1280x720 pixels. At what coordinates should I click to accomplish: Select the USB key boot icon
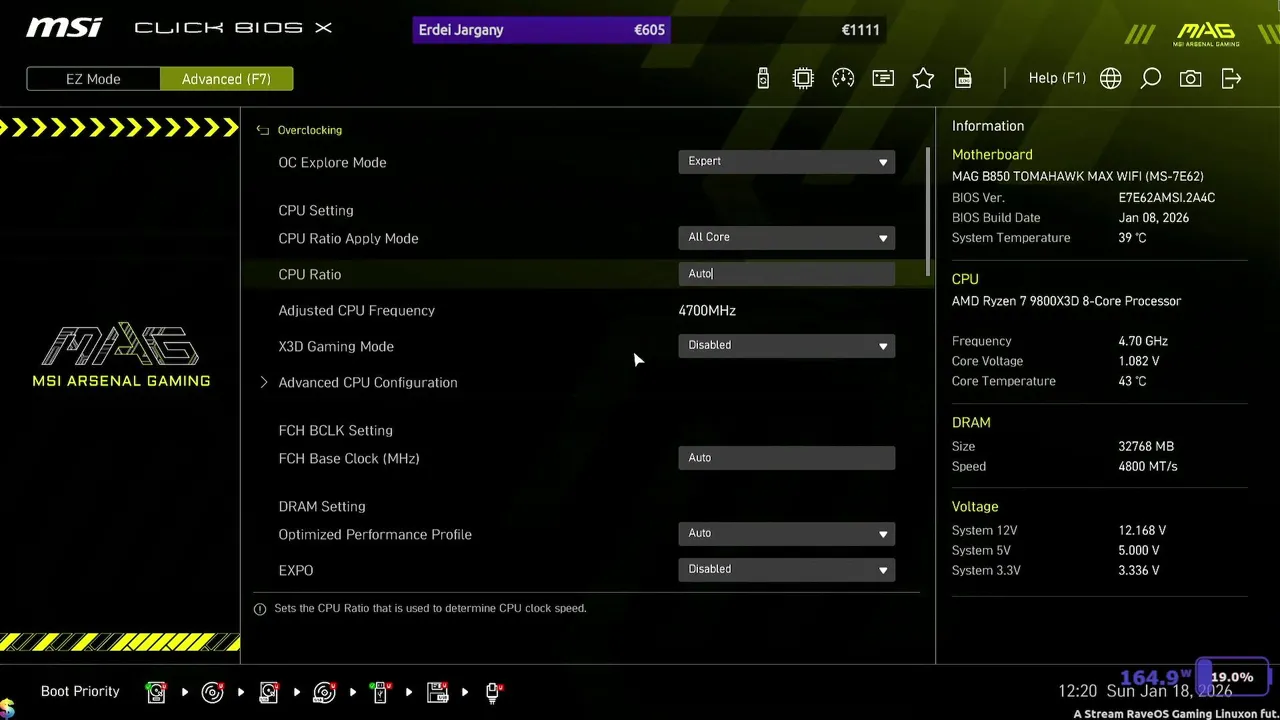pos(380,691)
